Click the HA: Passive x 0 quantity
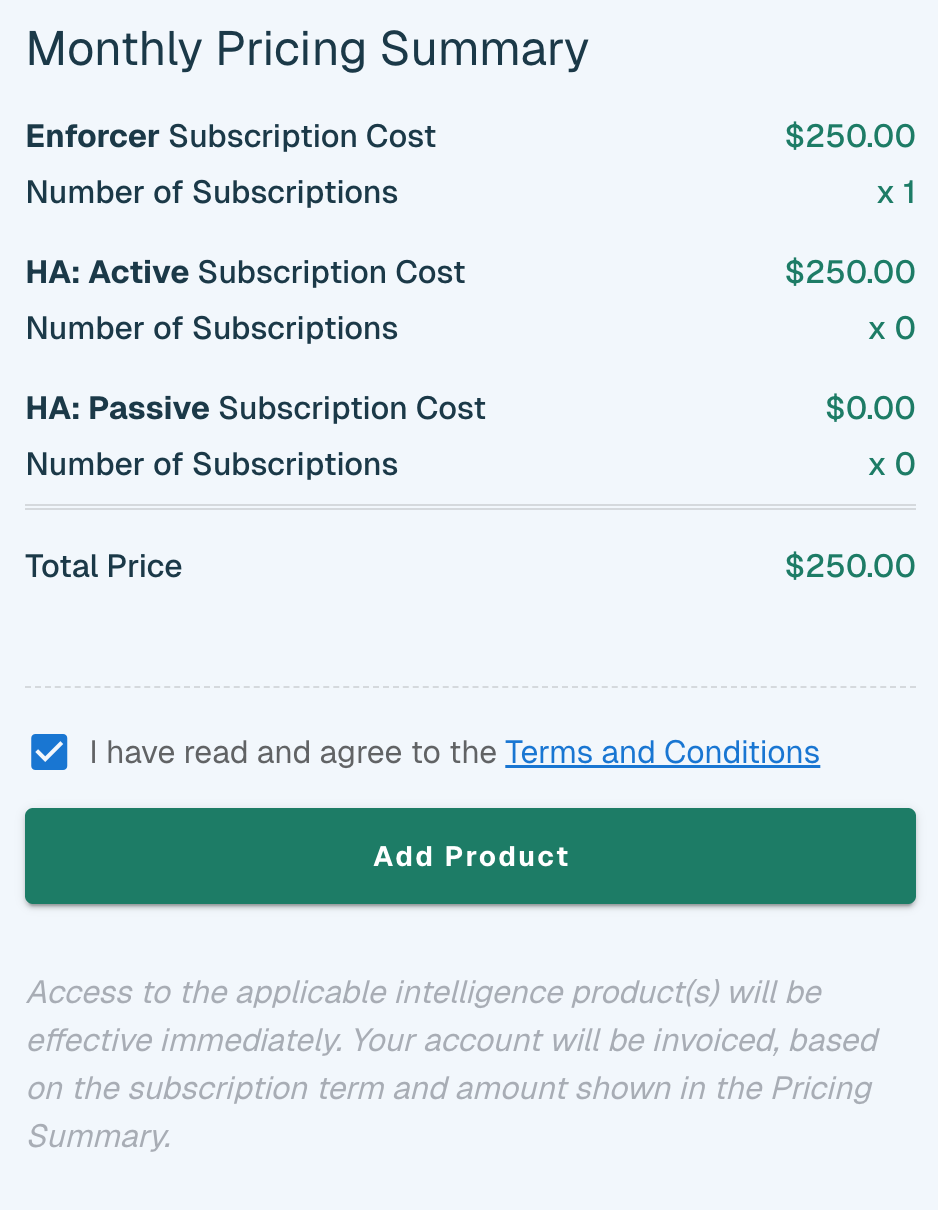The height and width of the screenshot is (1210, 938). click(x=892, y=464)
